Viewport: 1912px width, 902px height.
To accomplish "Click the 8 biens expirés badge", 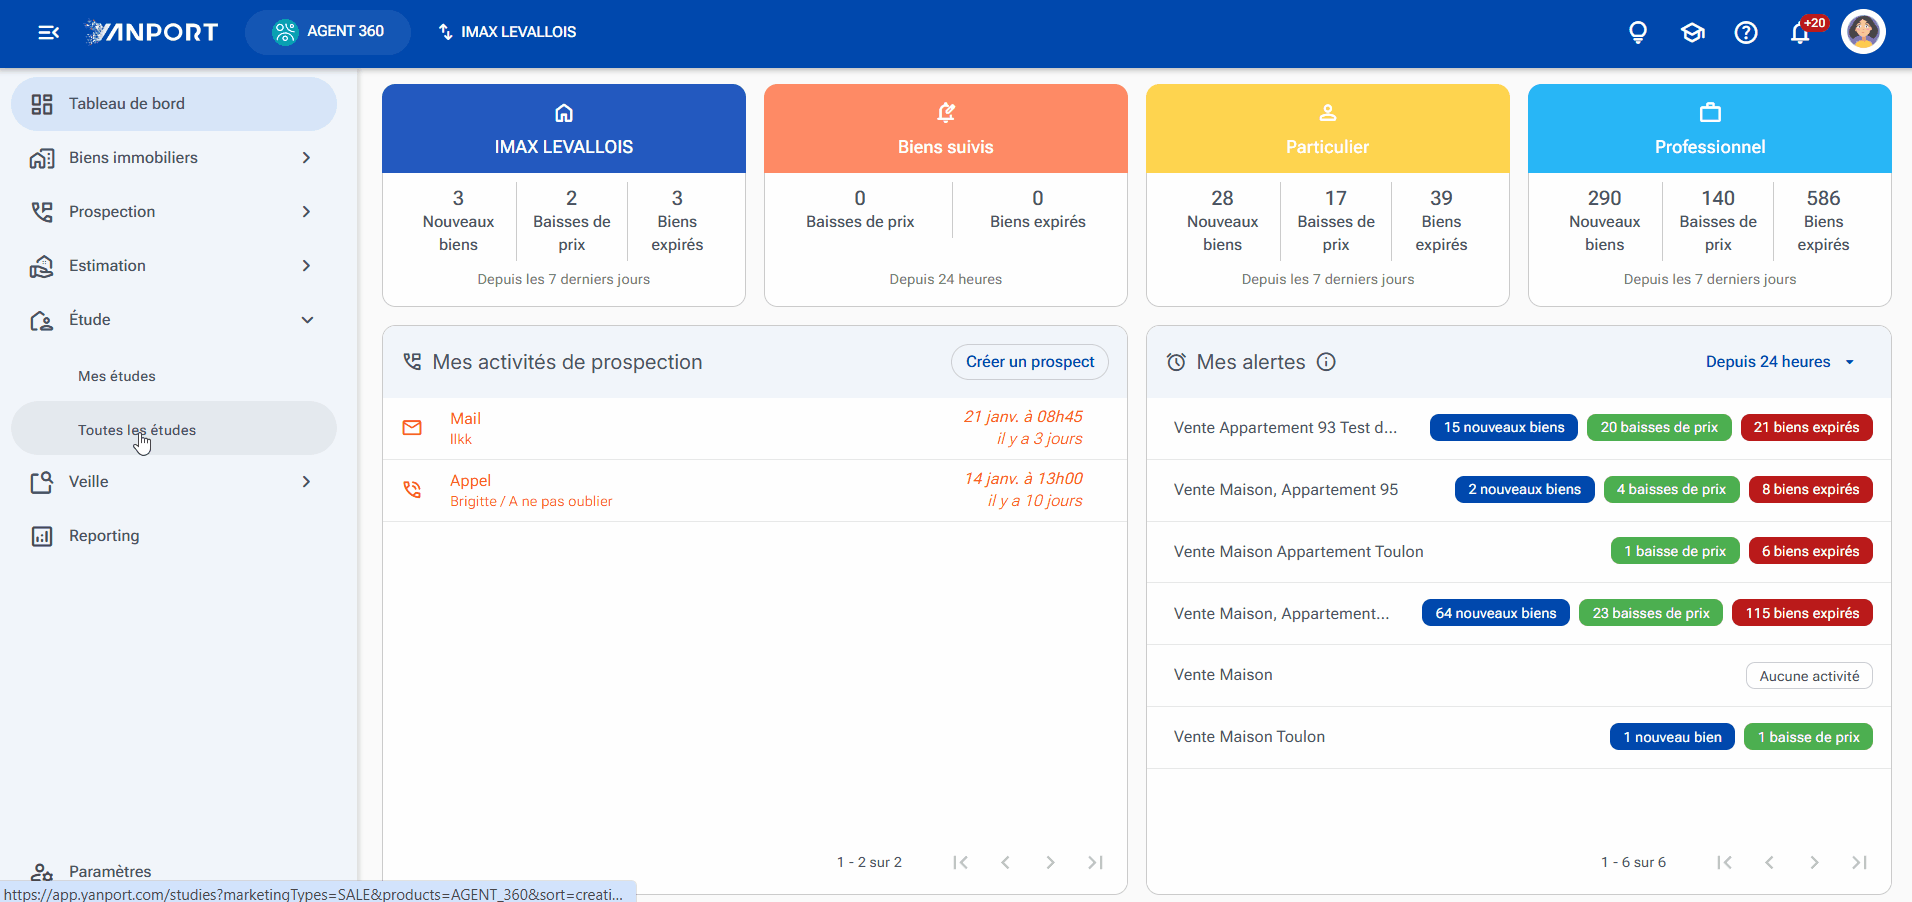I will click(x=1810, y=489).
